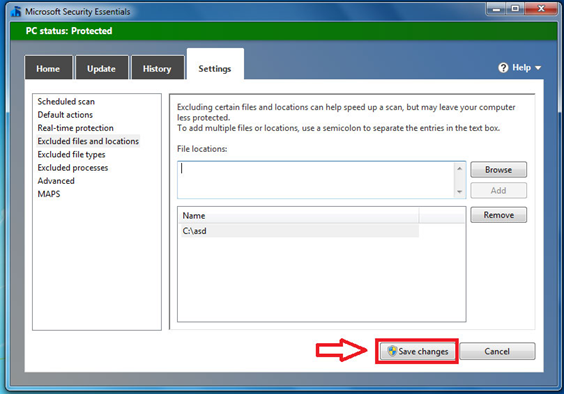This screenshot has height=394, width=564.
Task: Expand the Help dropdown arrow
Action: coord(538,68)
